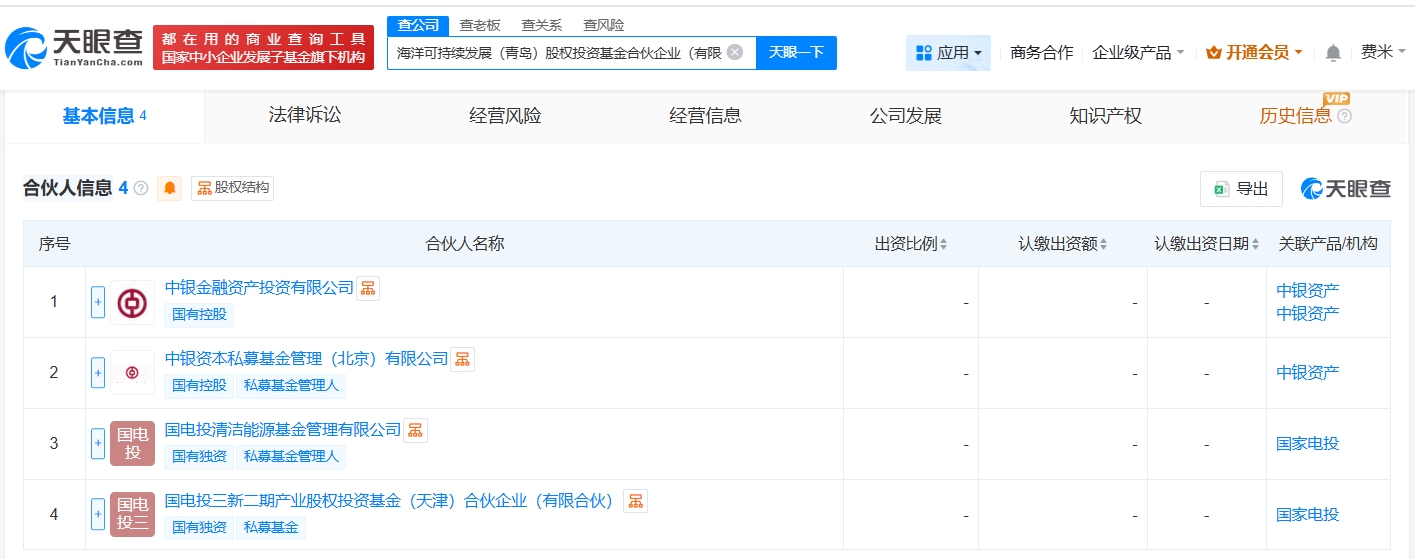Expand row 3 国电投清洁能源 plus toggle
The image size is (1415, 559).
pyautogui.click(x=98, y=444)
